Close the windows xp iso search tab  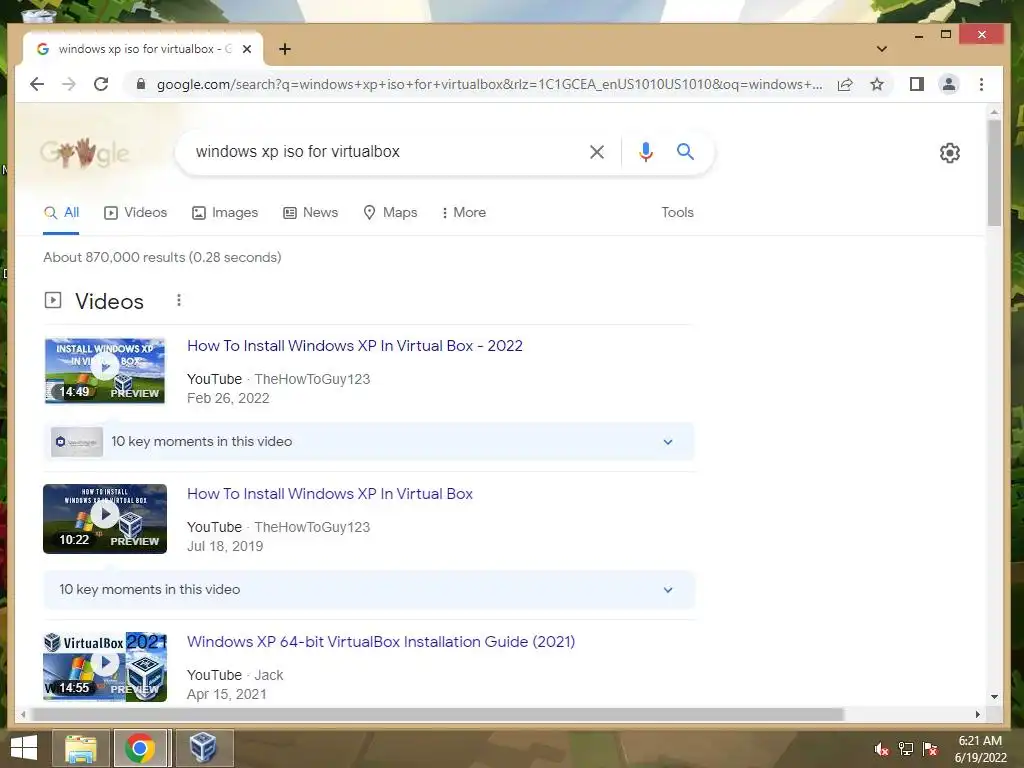247,49
